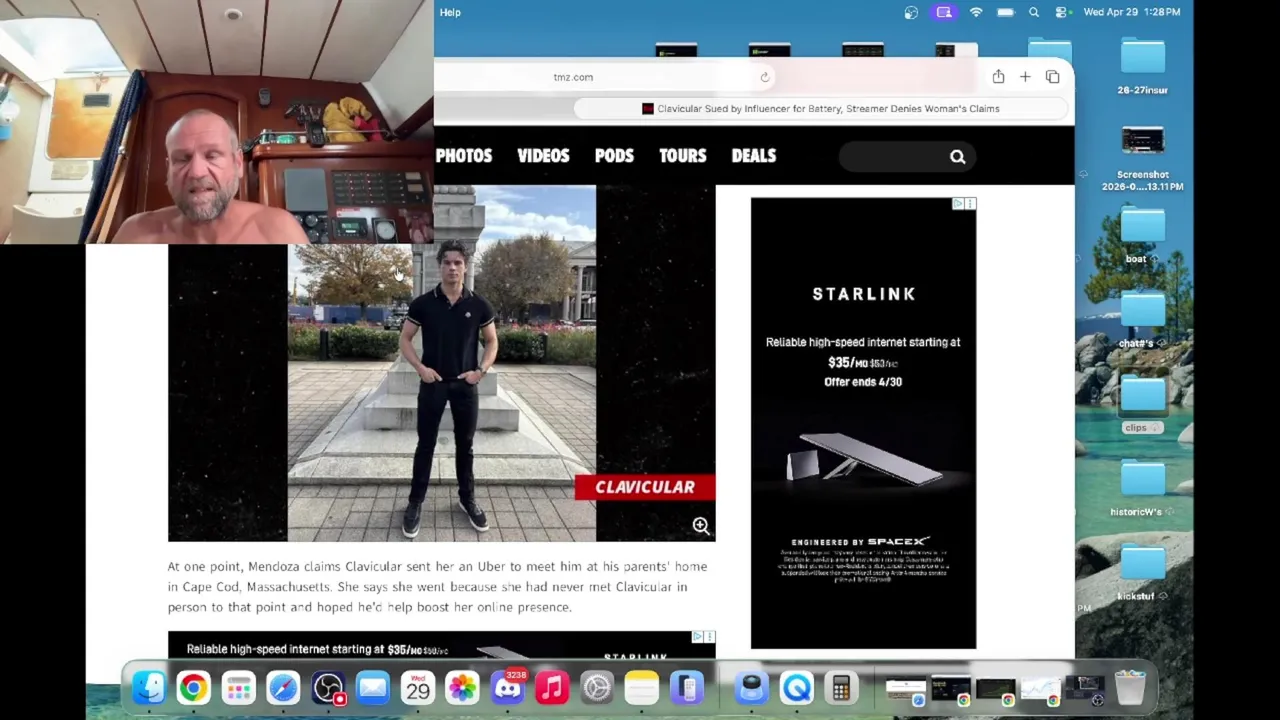Open Launchpad in the dock
Screen dimensions: 1280x720
coord(238,688)
